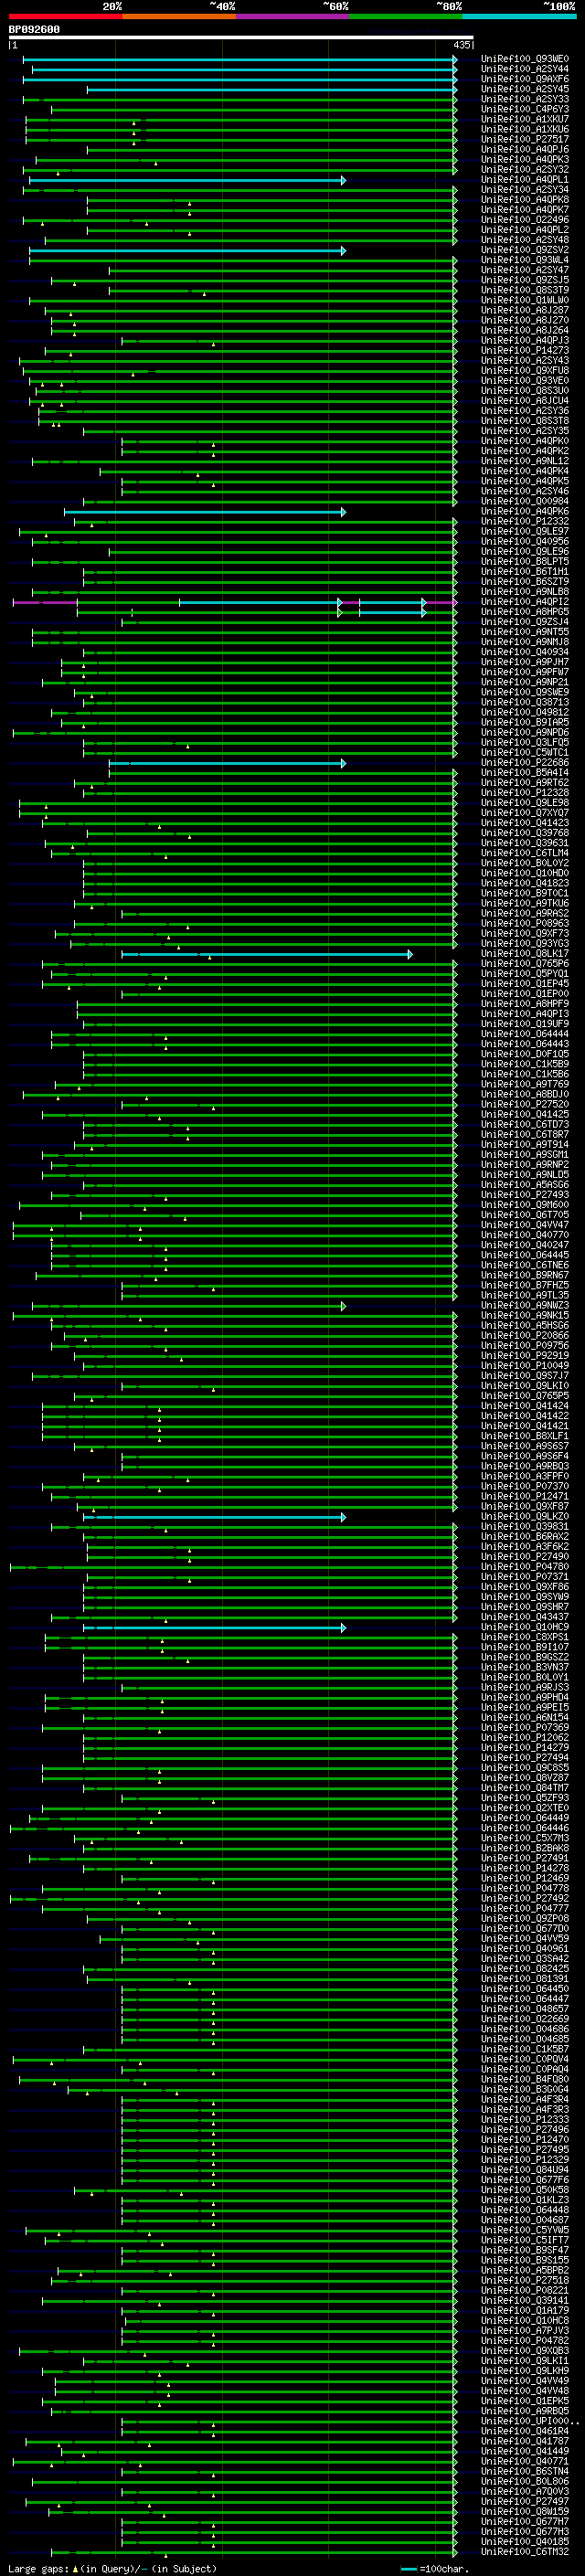Click the label UniRef100_Q8S3U0
The image size is (585, 2576).
click(525, 390)
